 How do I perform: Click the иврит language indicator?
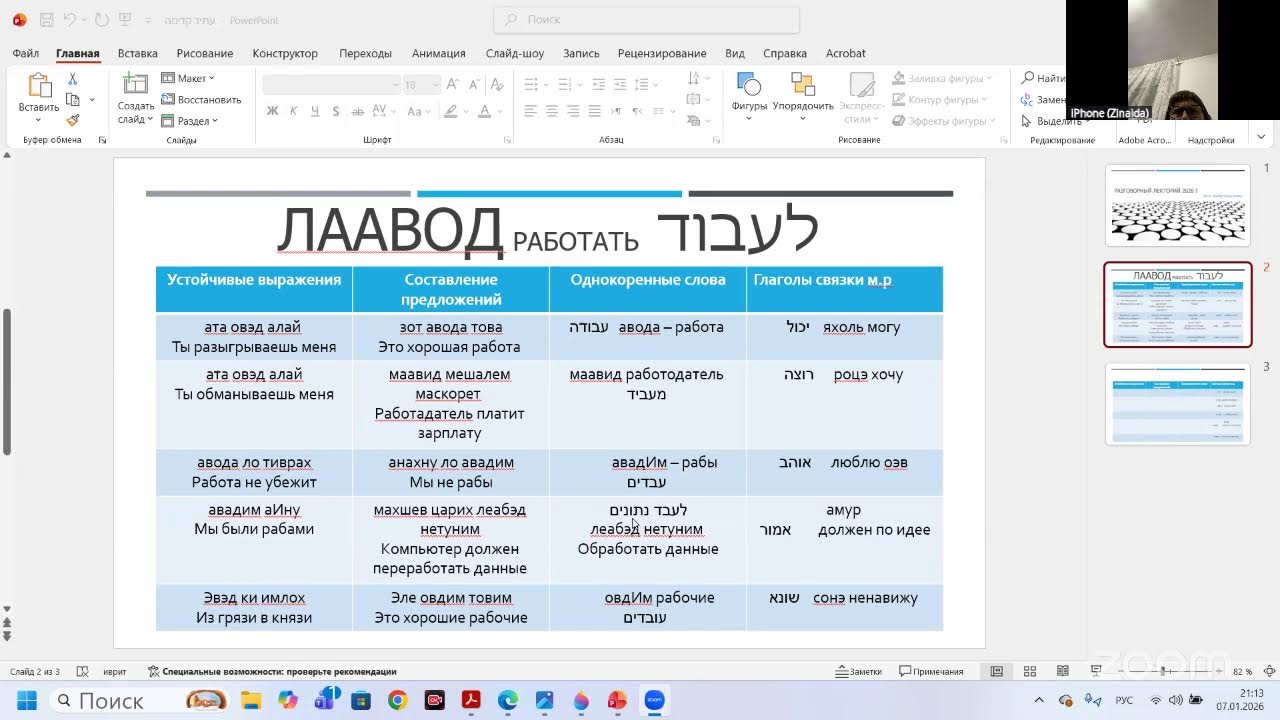point(114,671)
